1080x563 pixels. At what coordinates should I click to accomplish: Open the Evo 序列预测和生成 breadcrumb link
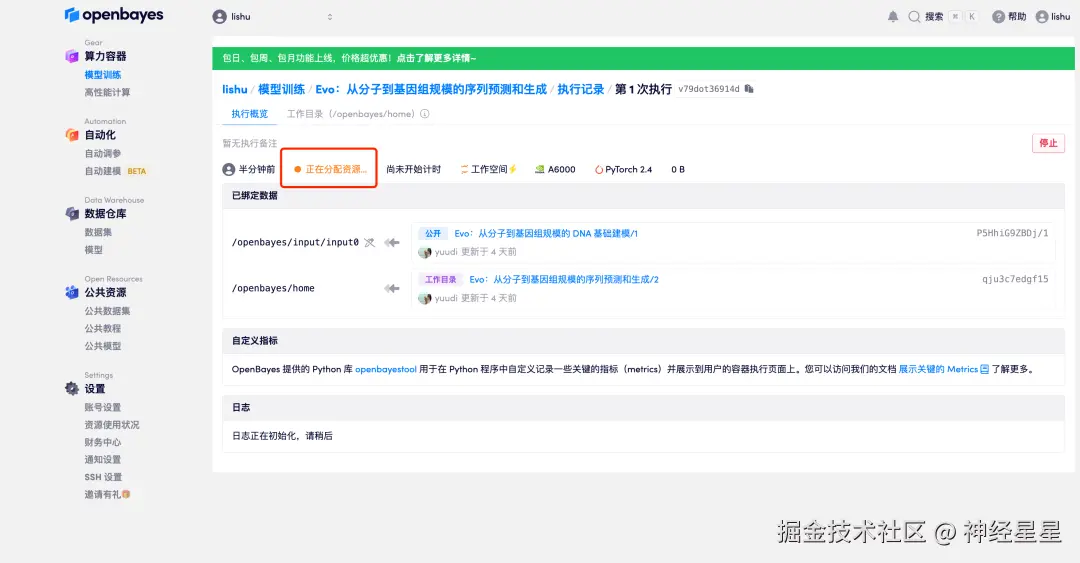[430, 90]
